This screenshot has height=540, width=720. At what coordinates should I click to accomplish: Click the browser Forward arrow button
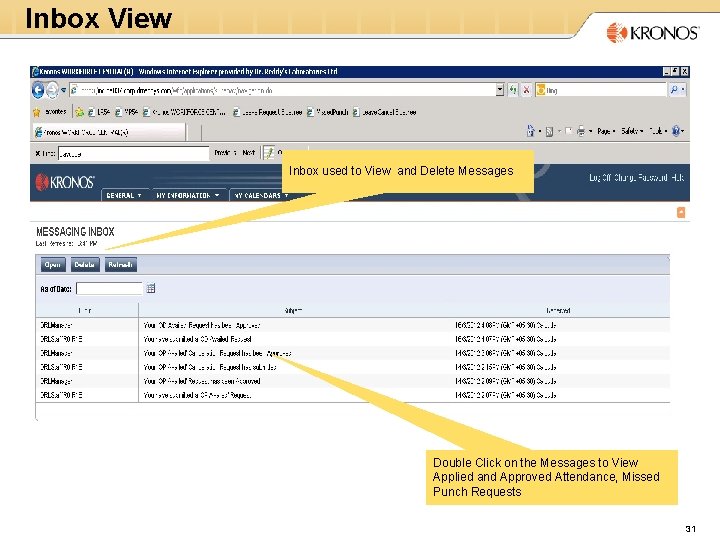[x=52, y=90]
